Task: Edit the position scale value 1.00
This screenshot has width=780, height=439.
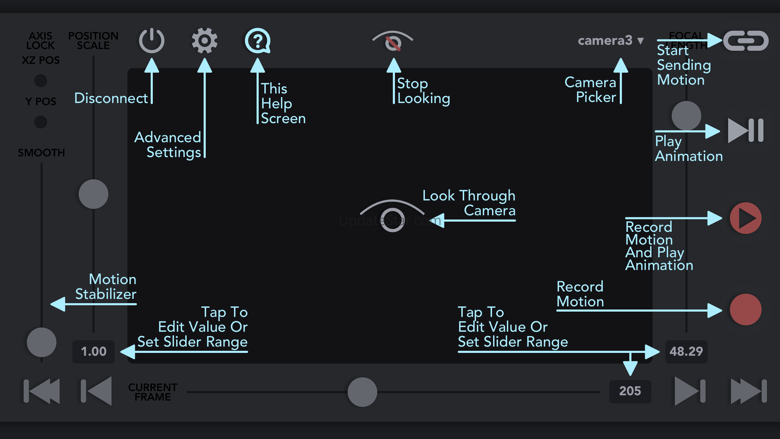Action: [93, 352]
